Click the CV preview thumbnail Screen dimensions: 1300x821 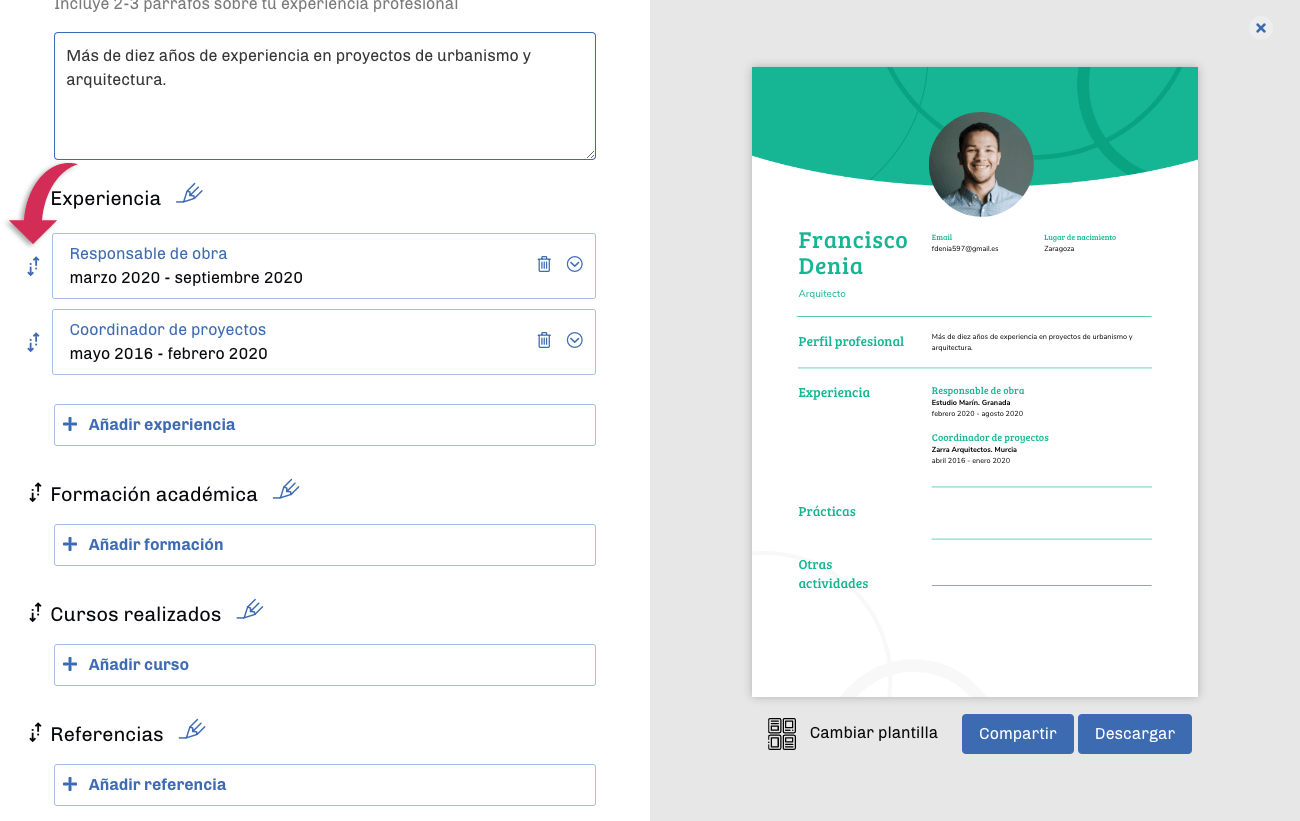tap(975, 382)
